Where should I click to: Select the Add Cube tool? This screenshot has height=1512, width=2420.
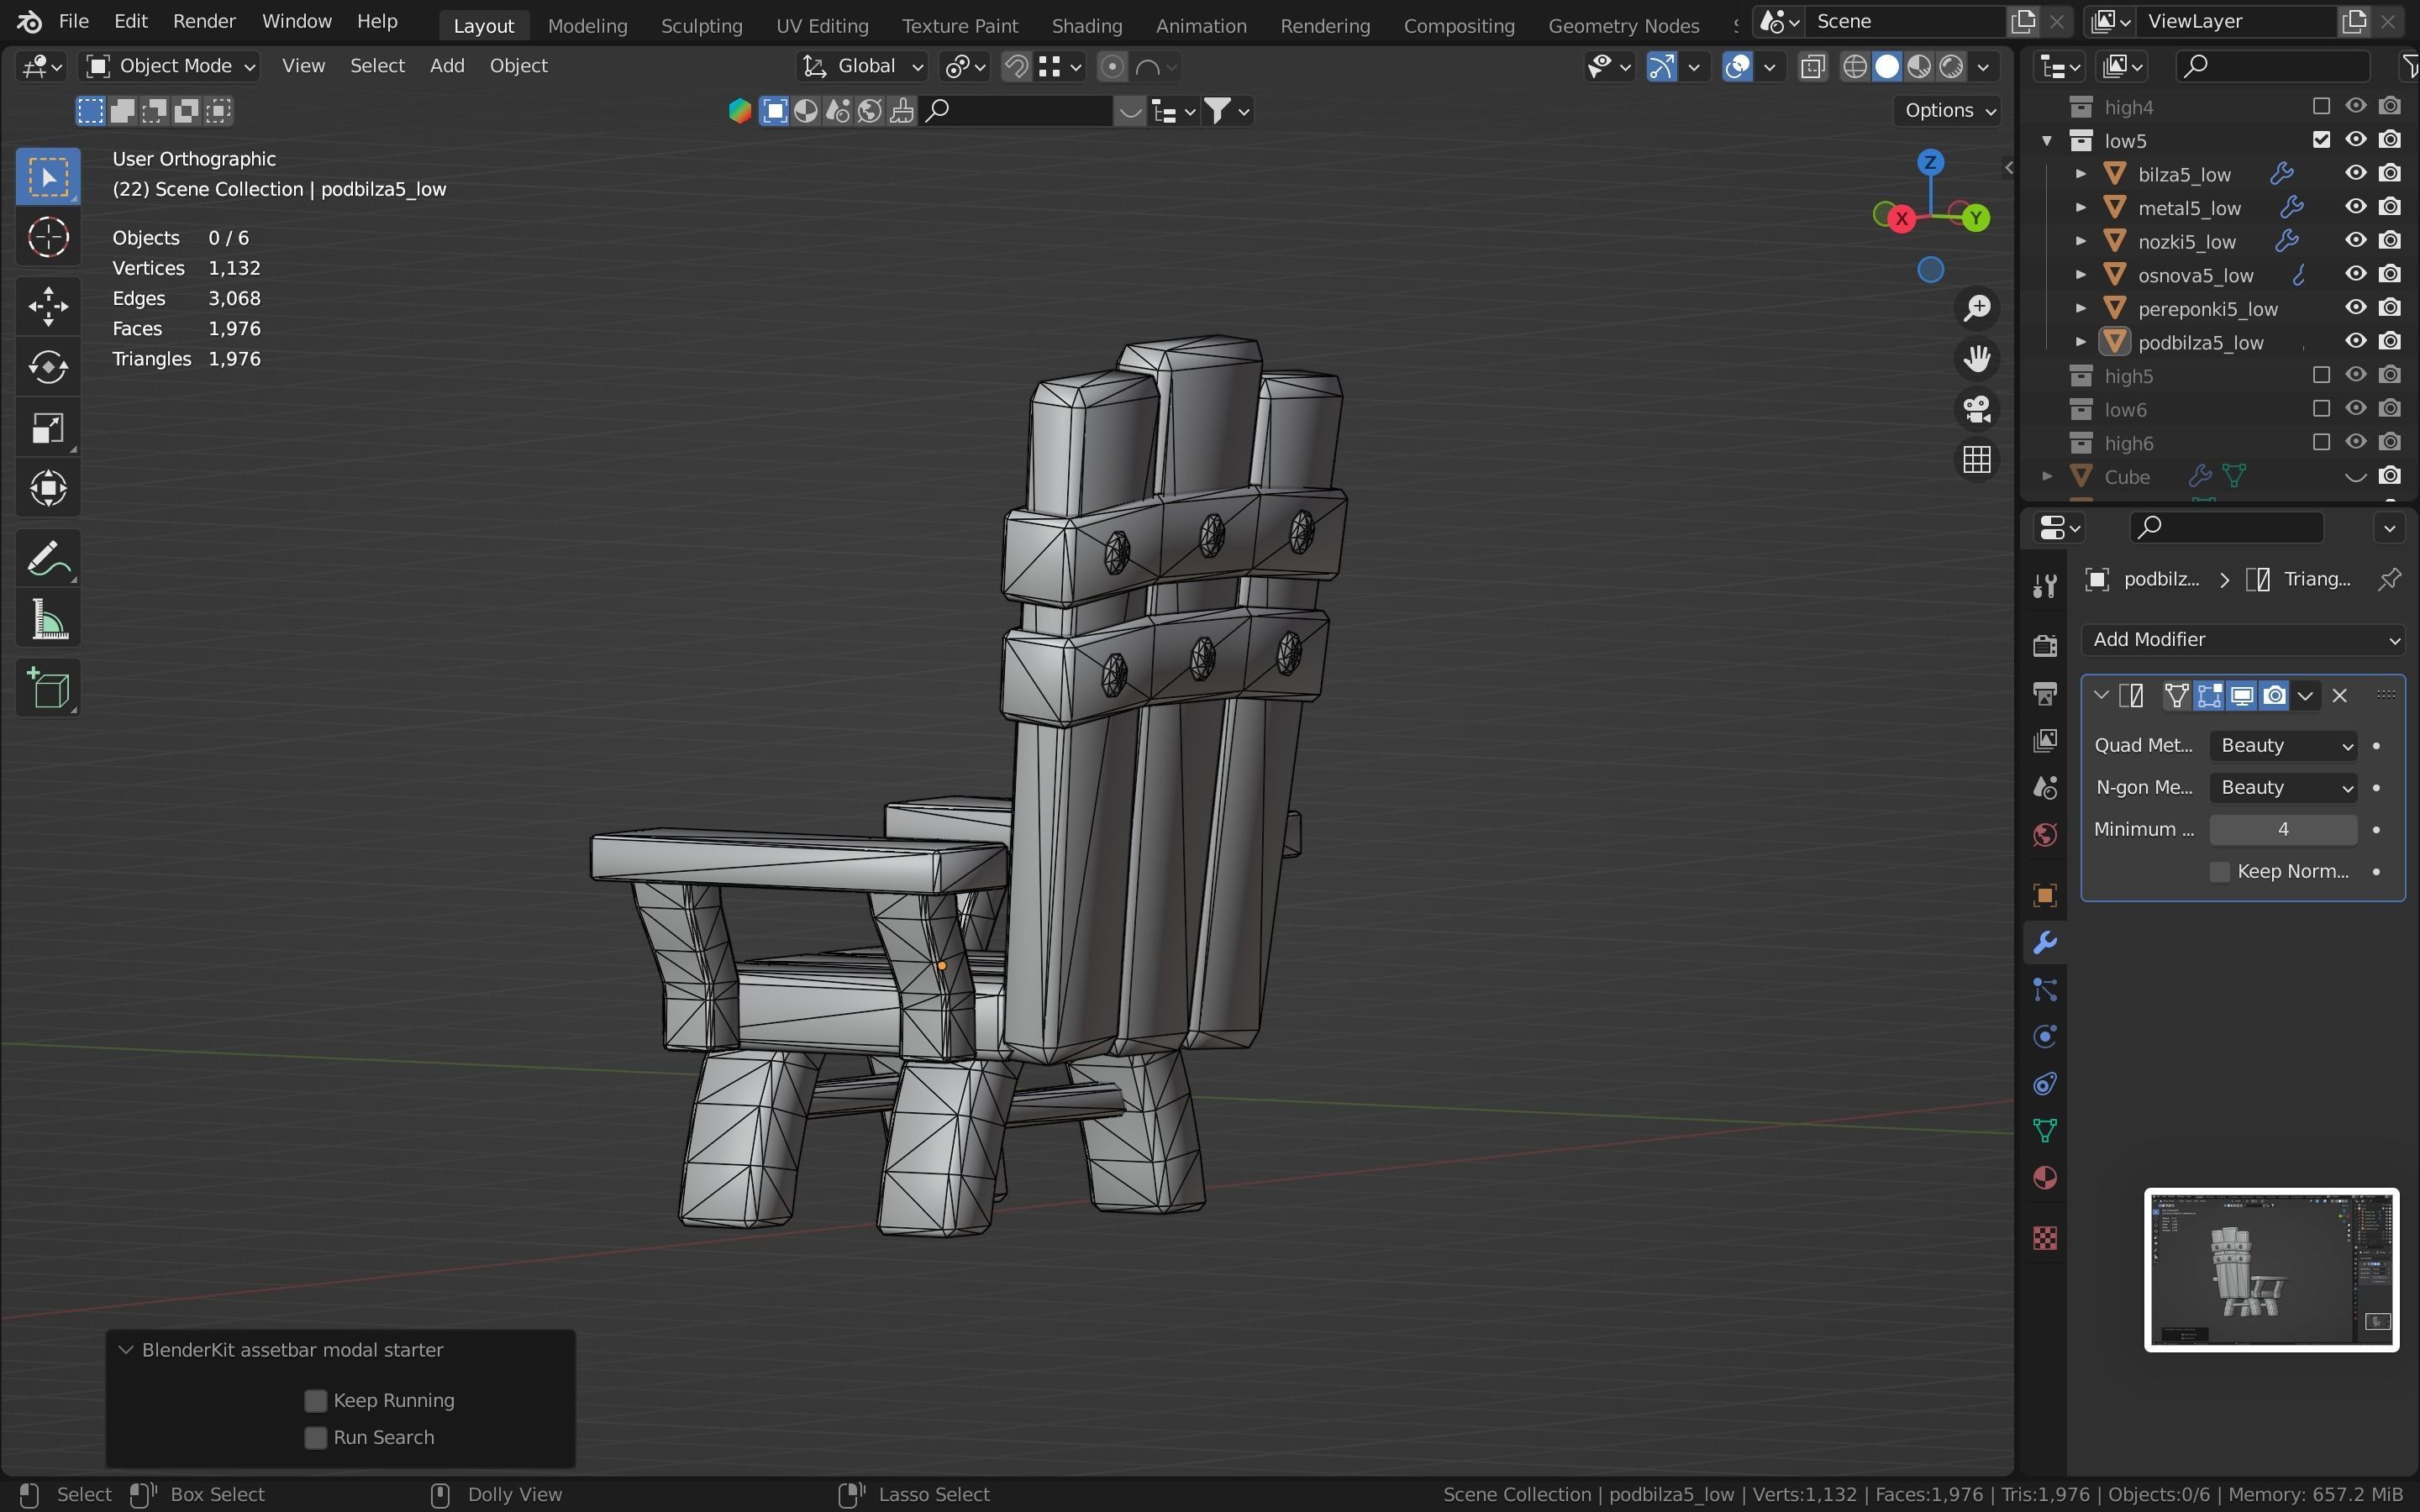[x=48, y=688]
